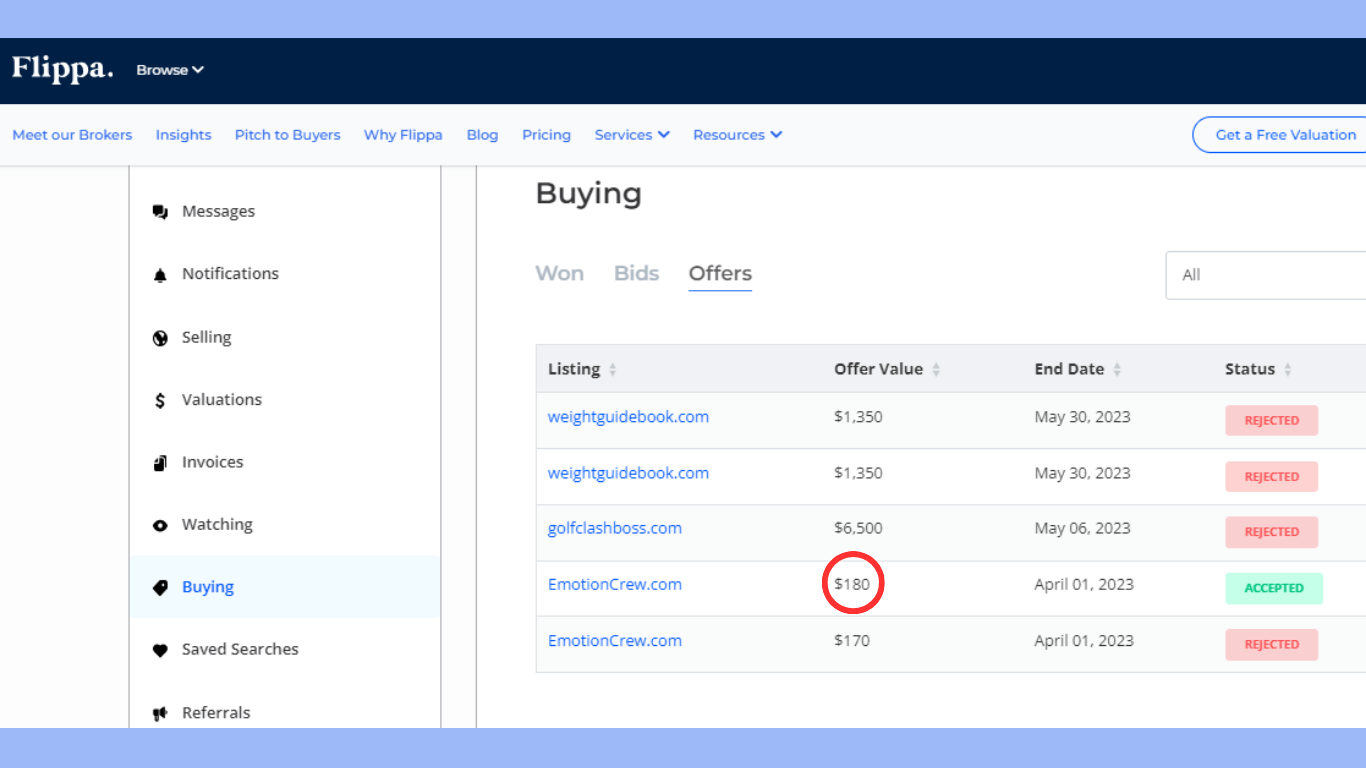Screen dimensions: 1366x768
Task: Click the Selling globe icon
Action: (160, 337)
